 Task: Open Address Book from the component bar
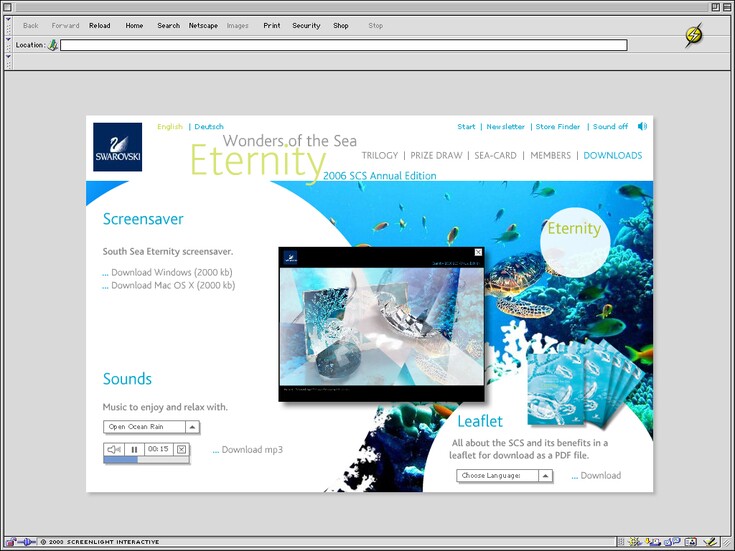[690, 542]
